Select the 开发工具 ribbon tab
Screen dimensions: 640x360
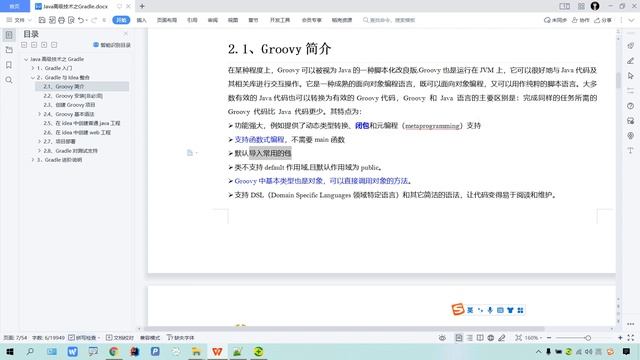[x=280, y=20]
